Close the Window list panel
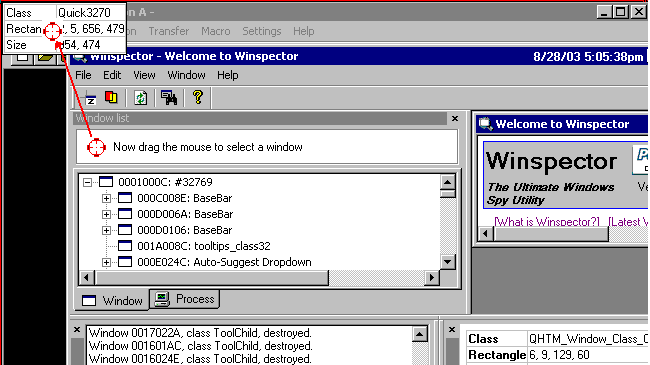650x365 pixels. [455, 119]
